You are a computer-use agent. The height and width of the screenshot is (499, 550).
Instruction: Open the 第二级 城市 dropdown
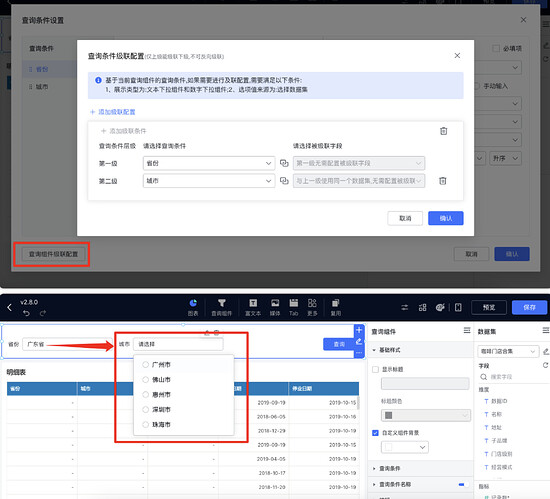pos(209,181)
